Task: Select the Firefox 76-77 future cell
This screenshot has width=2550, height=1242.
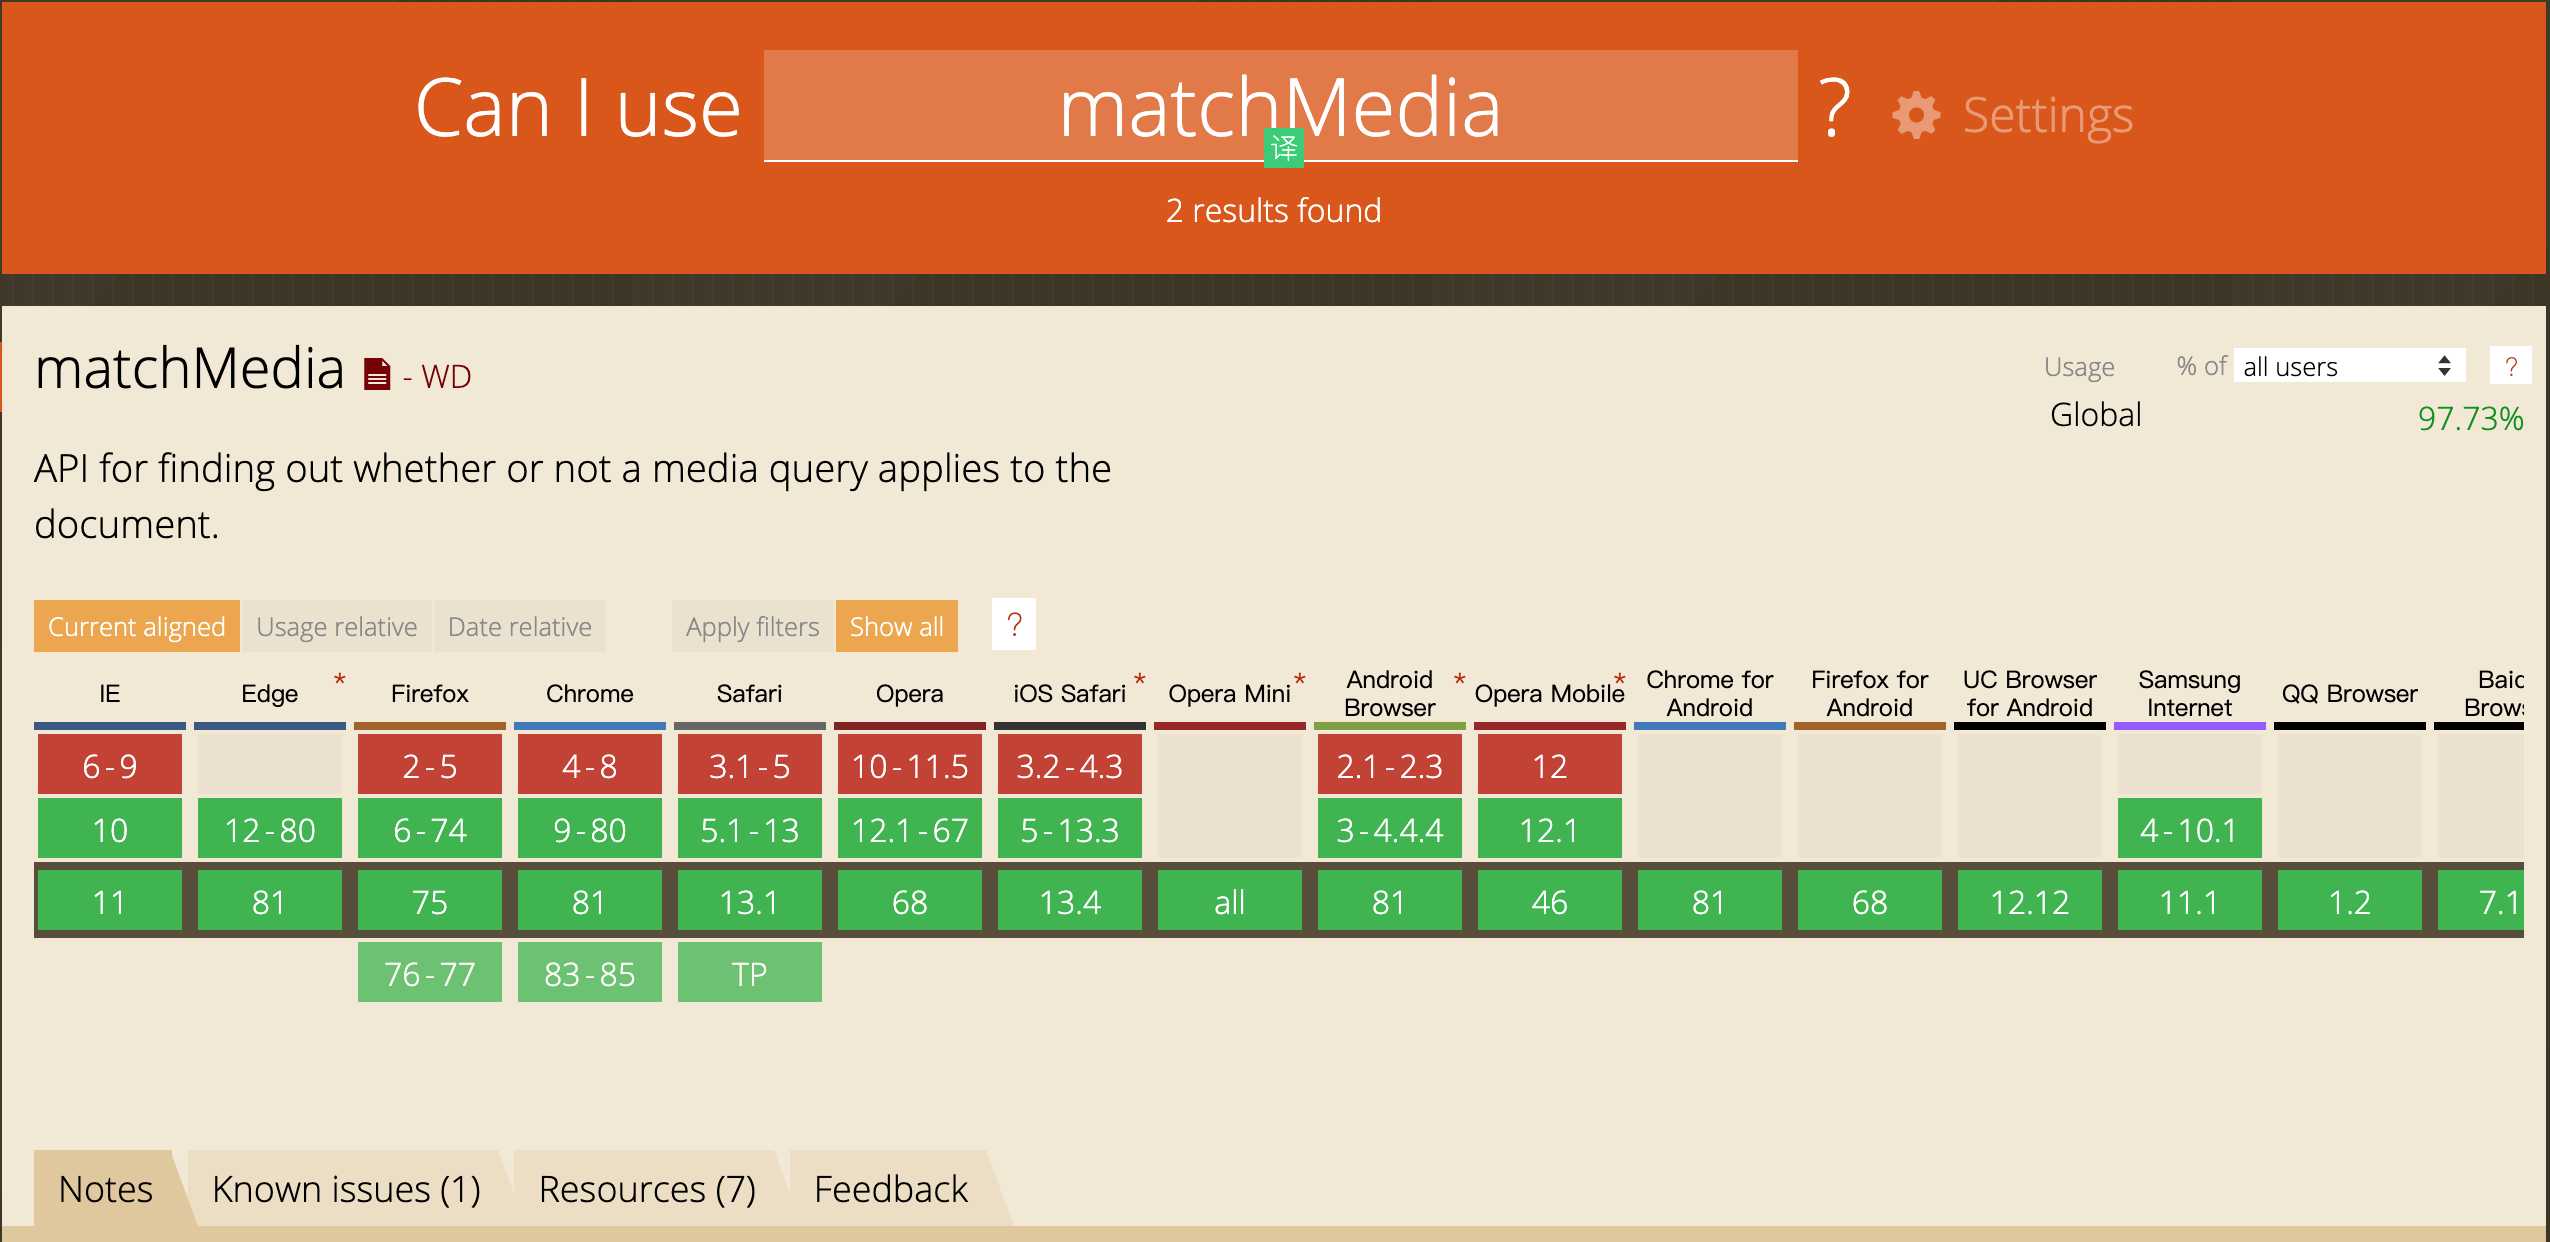Action: pyautogui.click(x=430, y=973)
